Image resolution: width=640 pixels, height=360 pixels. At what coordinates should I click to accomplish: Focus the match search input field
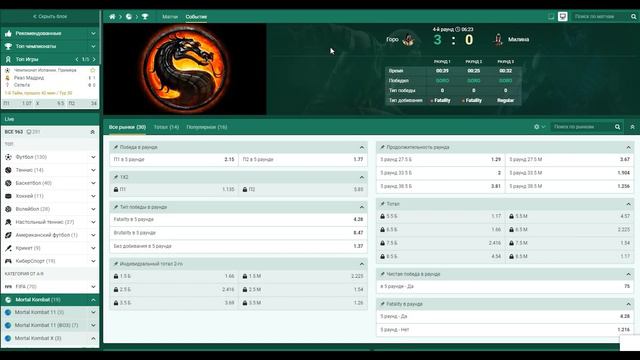(x=599, y=17)
